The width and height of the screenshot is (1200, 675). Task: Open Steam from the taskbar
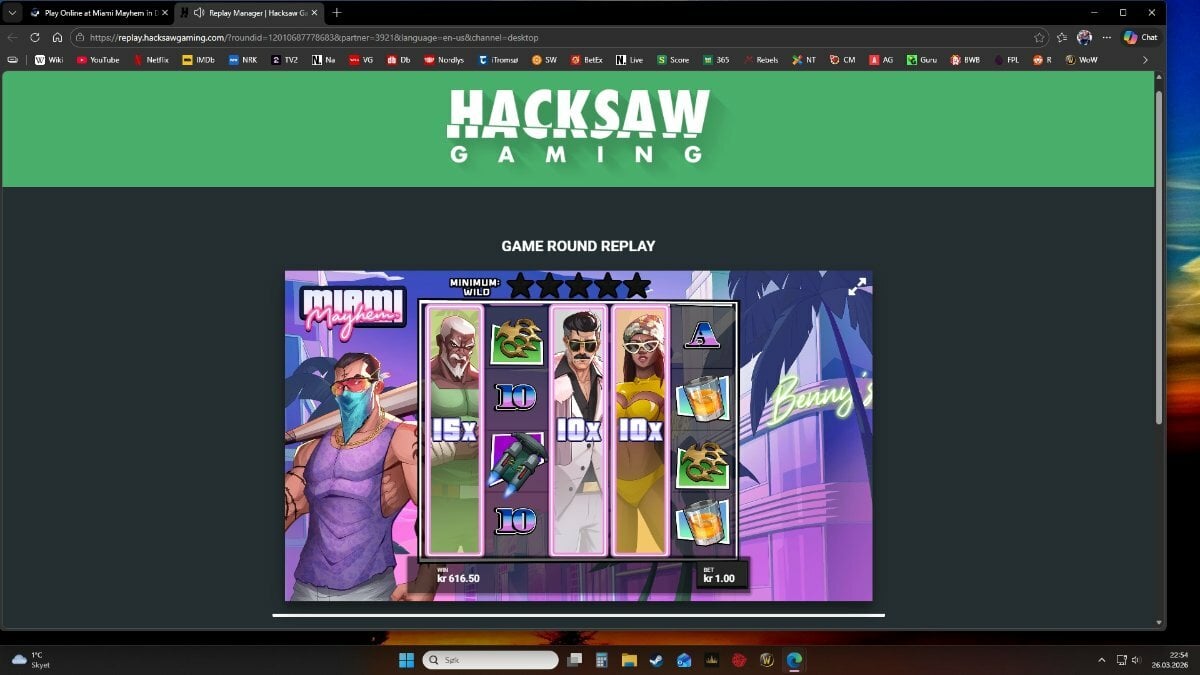pos(656,660)
